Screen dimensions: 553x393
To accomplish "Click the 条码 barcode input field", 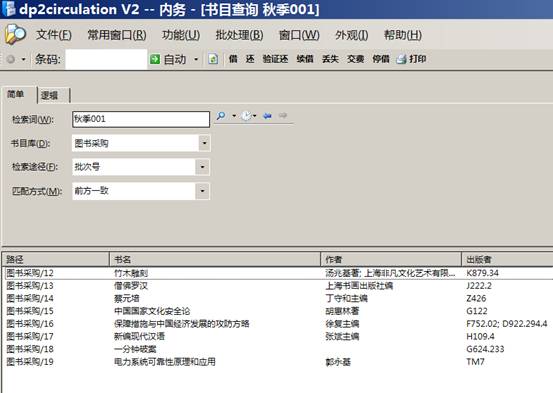I will point(106,59).
